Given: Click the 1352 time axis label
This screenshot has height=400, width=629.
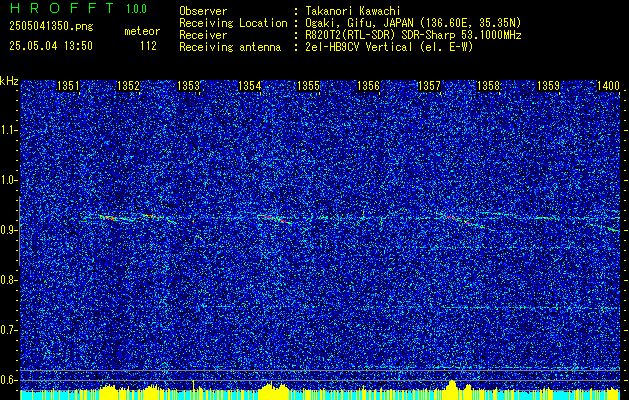Looking at the screenshot, I should pos(128,86).
